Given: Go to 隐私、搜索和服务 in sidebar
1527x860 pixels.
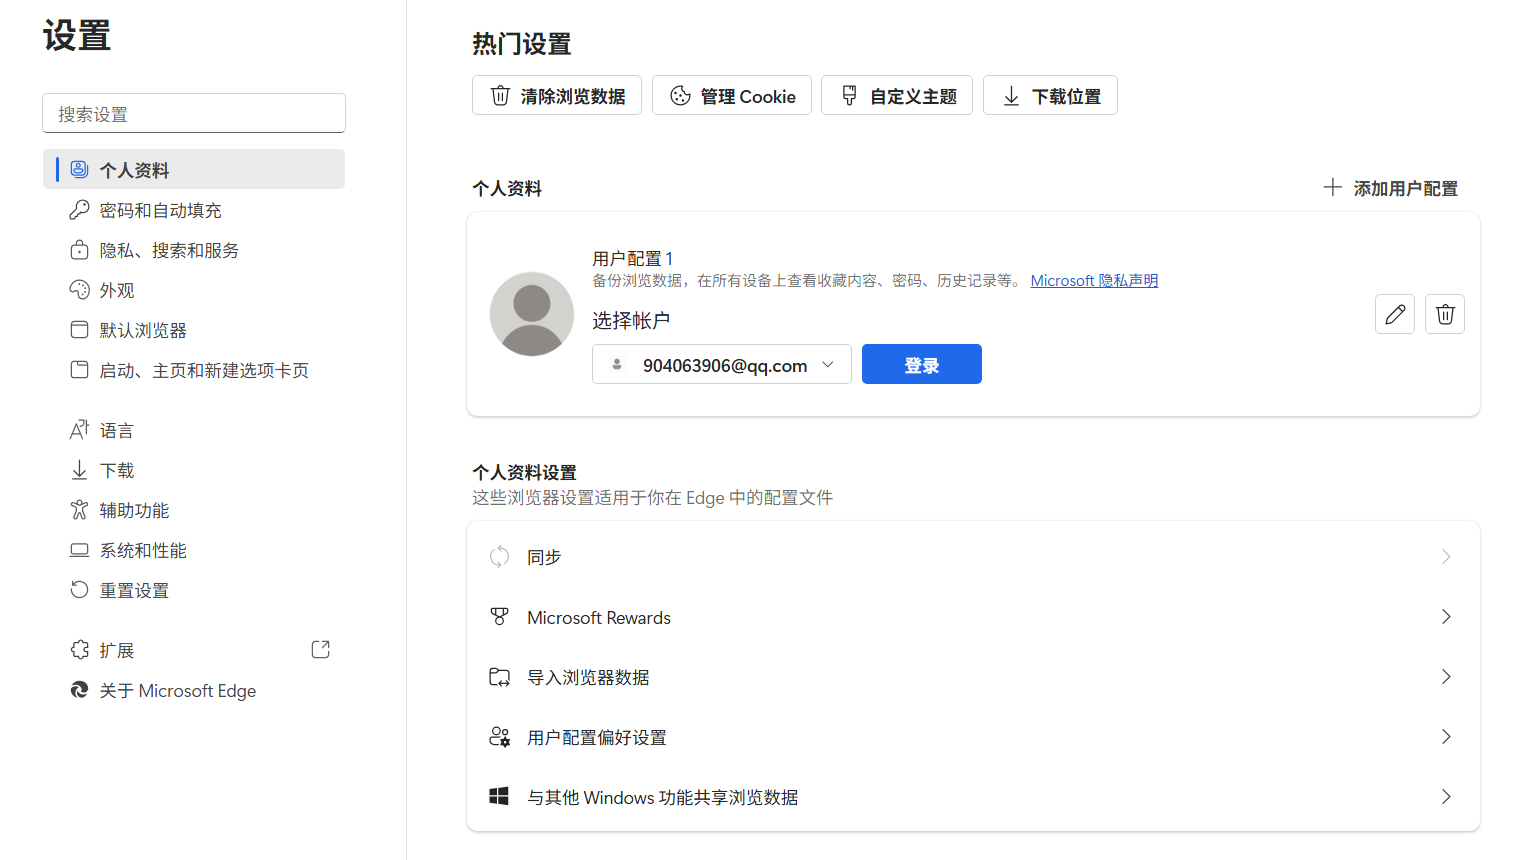Looking at the screenshot, I should (169, 250).
